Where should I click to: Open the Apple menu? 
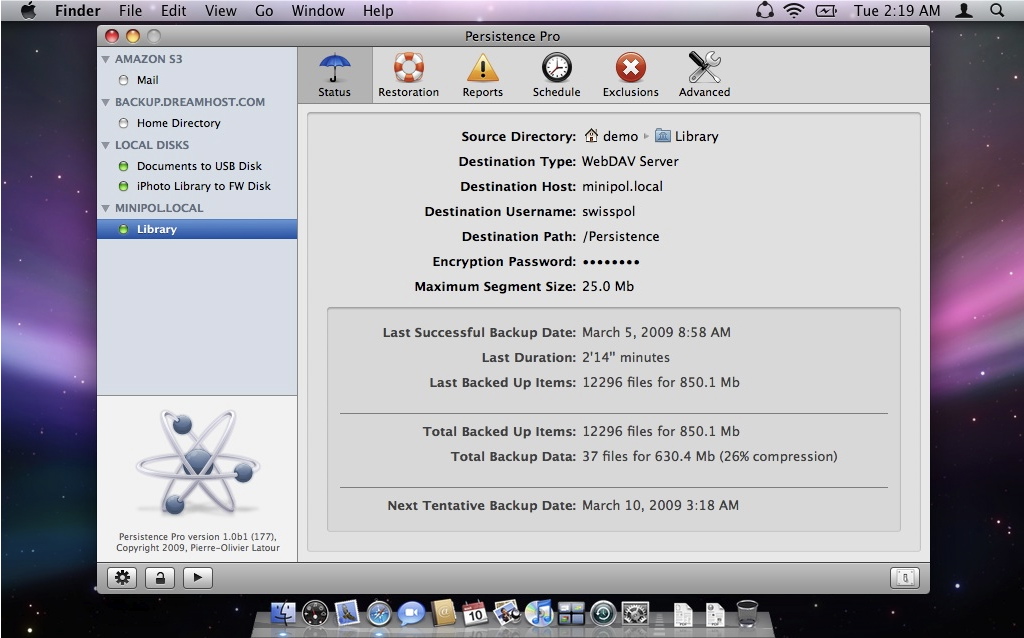[x=28, y=10]
